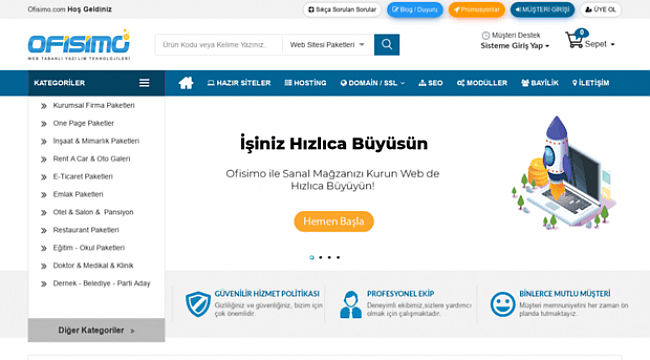Click the Hemen Başla button
This screenshot has height=360, width=650.
pyautogui.click(x=334, y=221)
